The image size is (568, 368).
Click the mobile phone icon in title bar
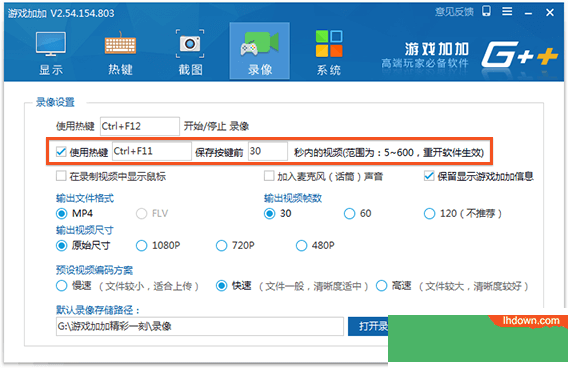(486, 11)
